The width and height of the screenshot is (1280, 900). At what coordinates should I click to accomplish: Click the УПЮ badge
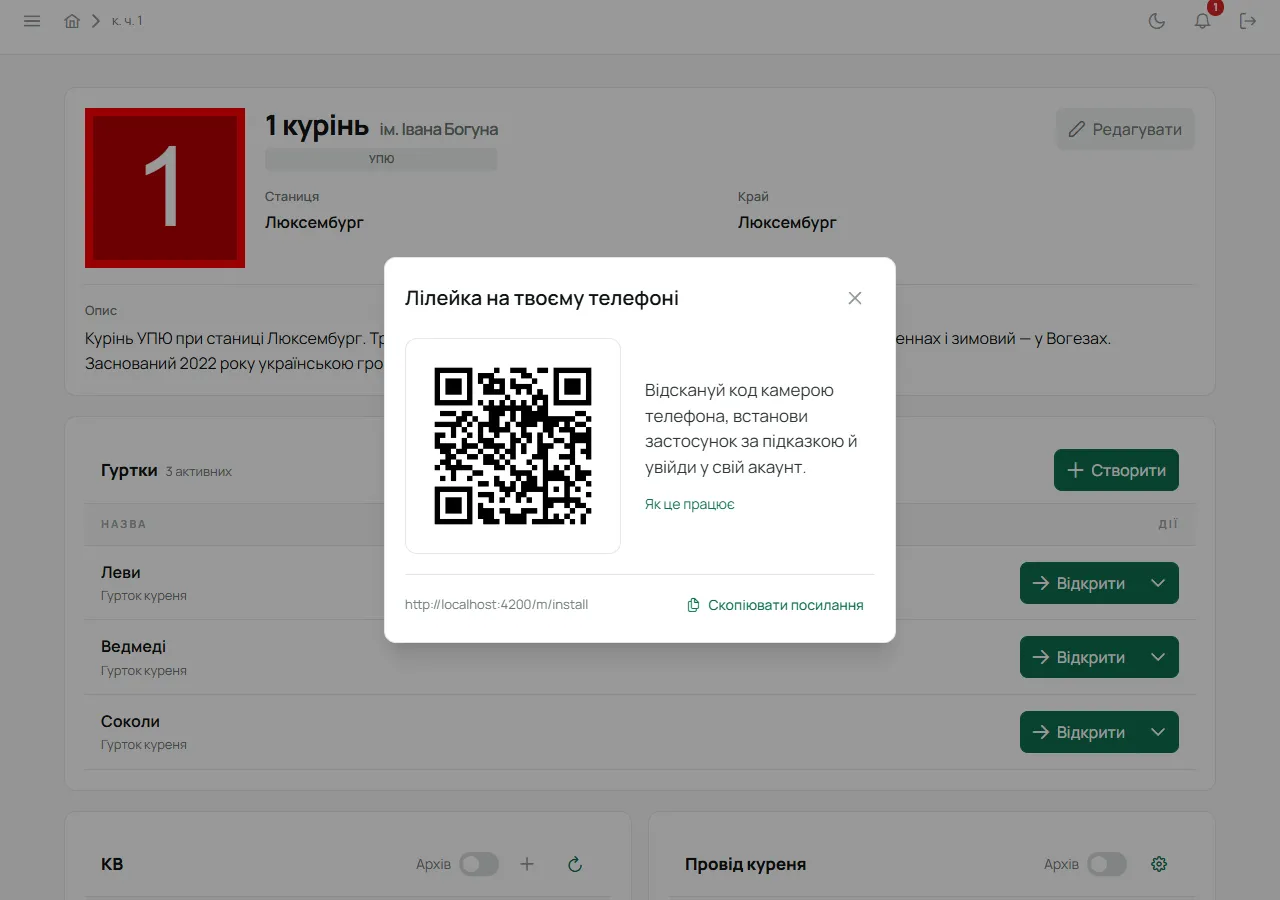(x=381, y=159)
